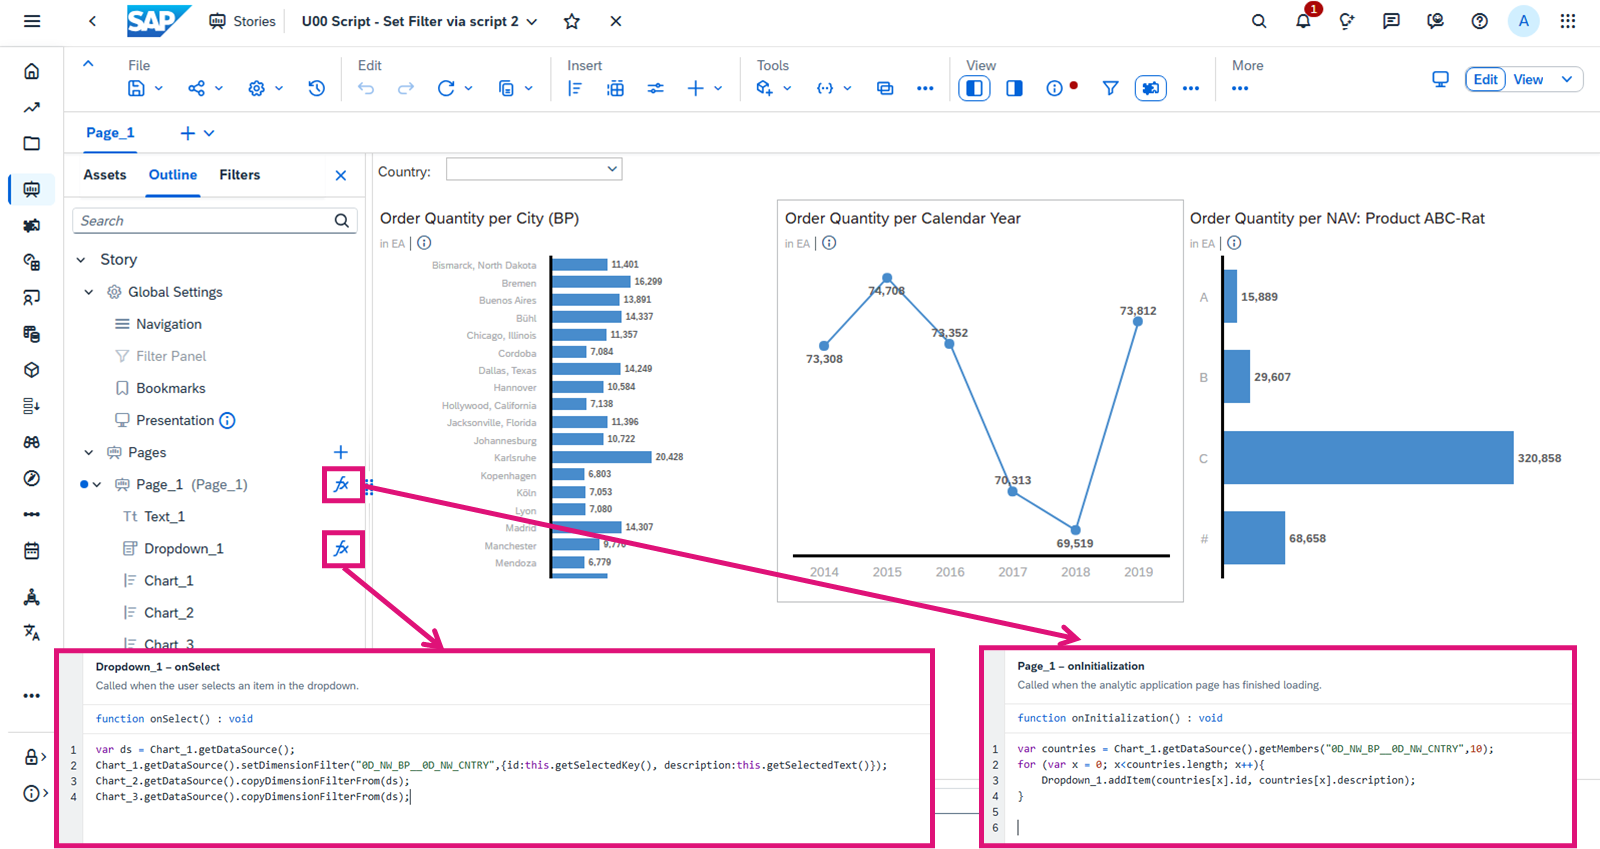
Task: Mark story as favorite with star
Action: point(572,21)
